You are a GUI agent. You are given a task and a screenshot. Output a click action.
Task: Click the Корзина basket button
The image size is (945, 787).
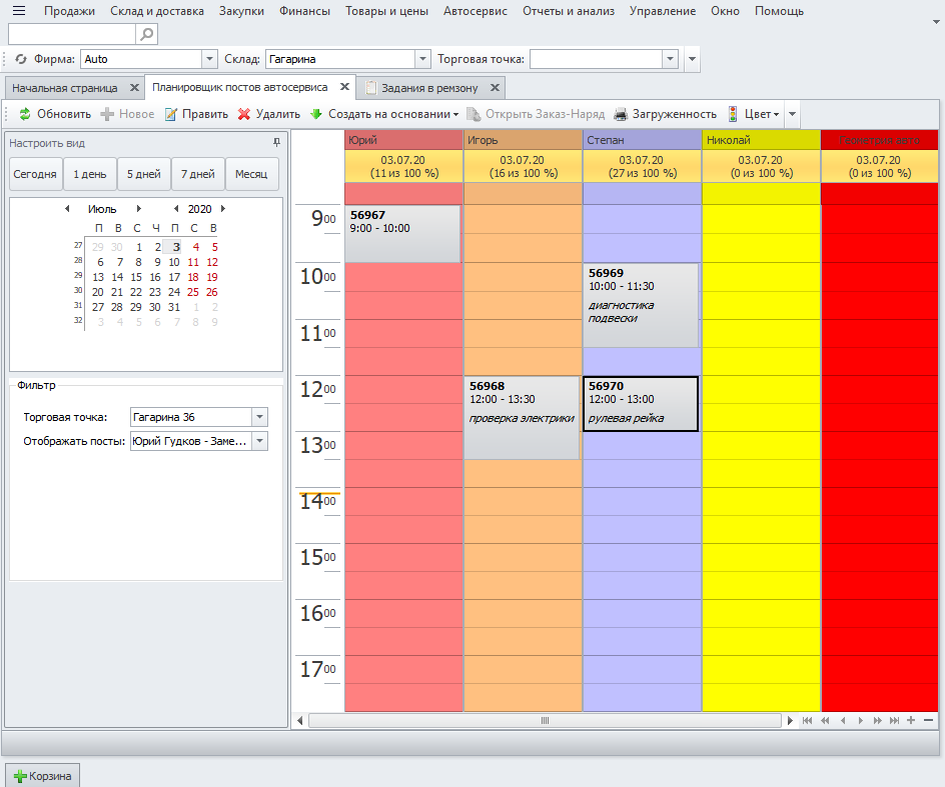[x=42, y=776]
